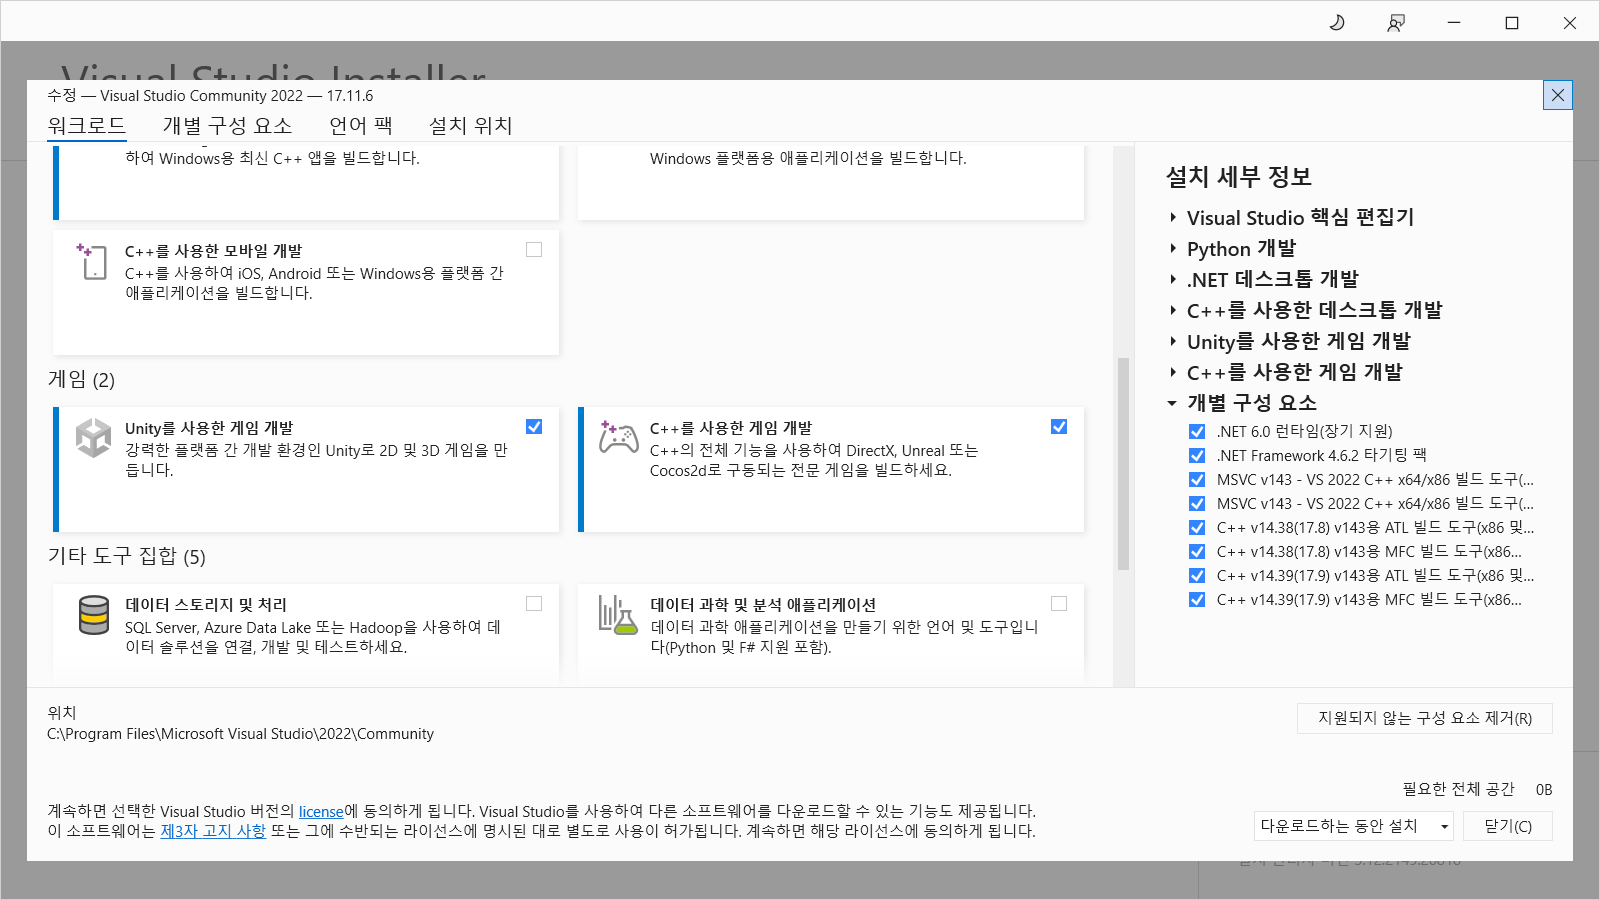Open the license link

[x=321, y=812]
